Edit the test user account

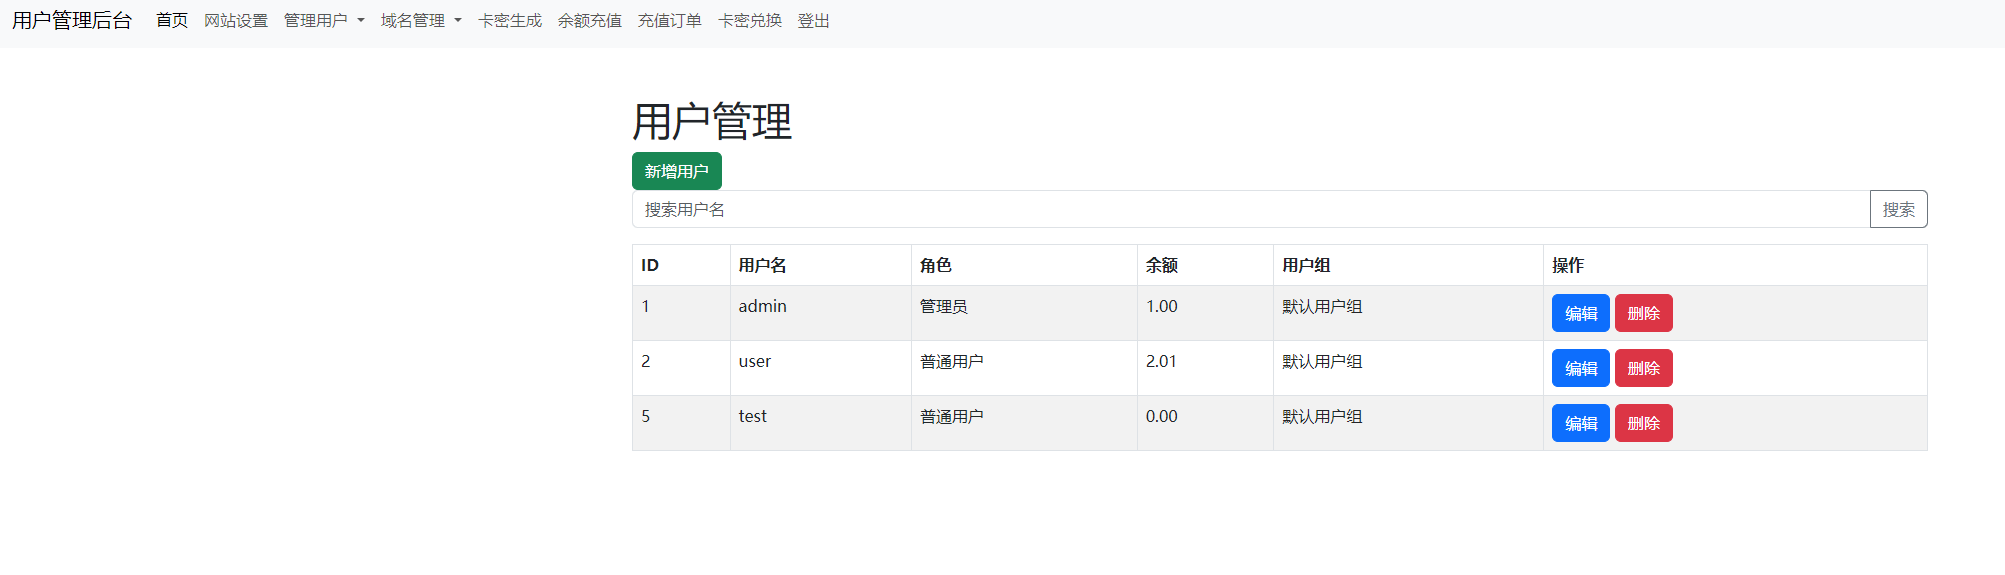tap(1580, 423)
